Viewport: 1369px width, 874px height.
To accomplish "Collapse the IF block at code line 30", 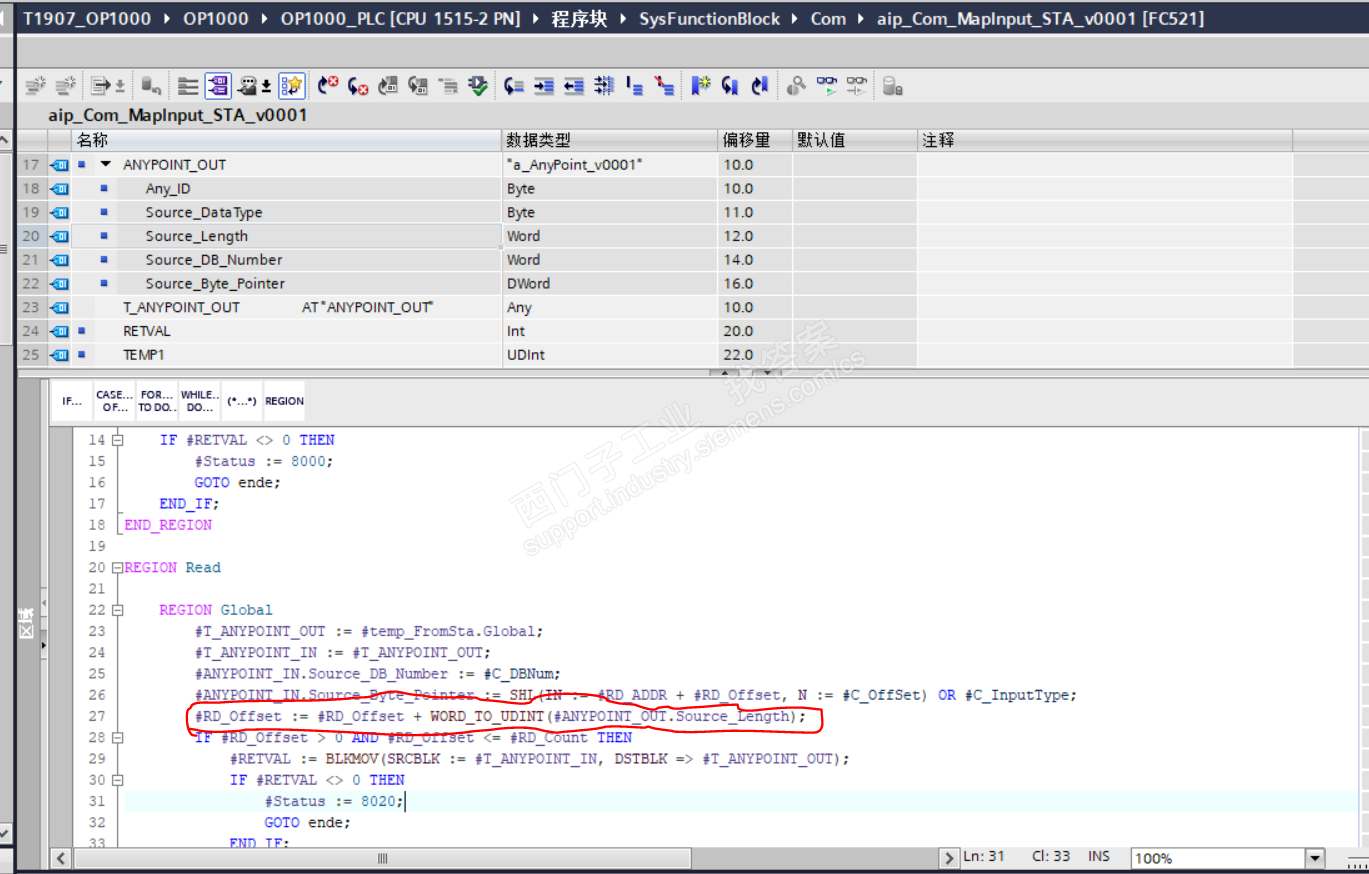I will pyautogui.click(x=117, y=780).
